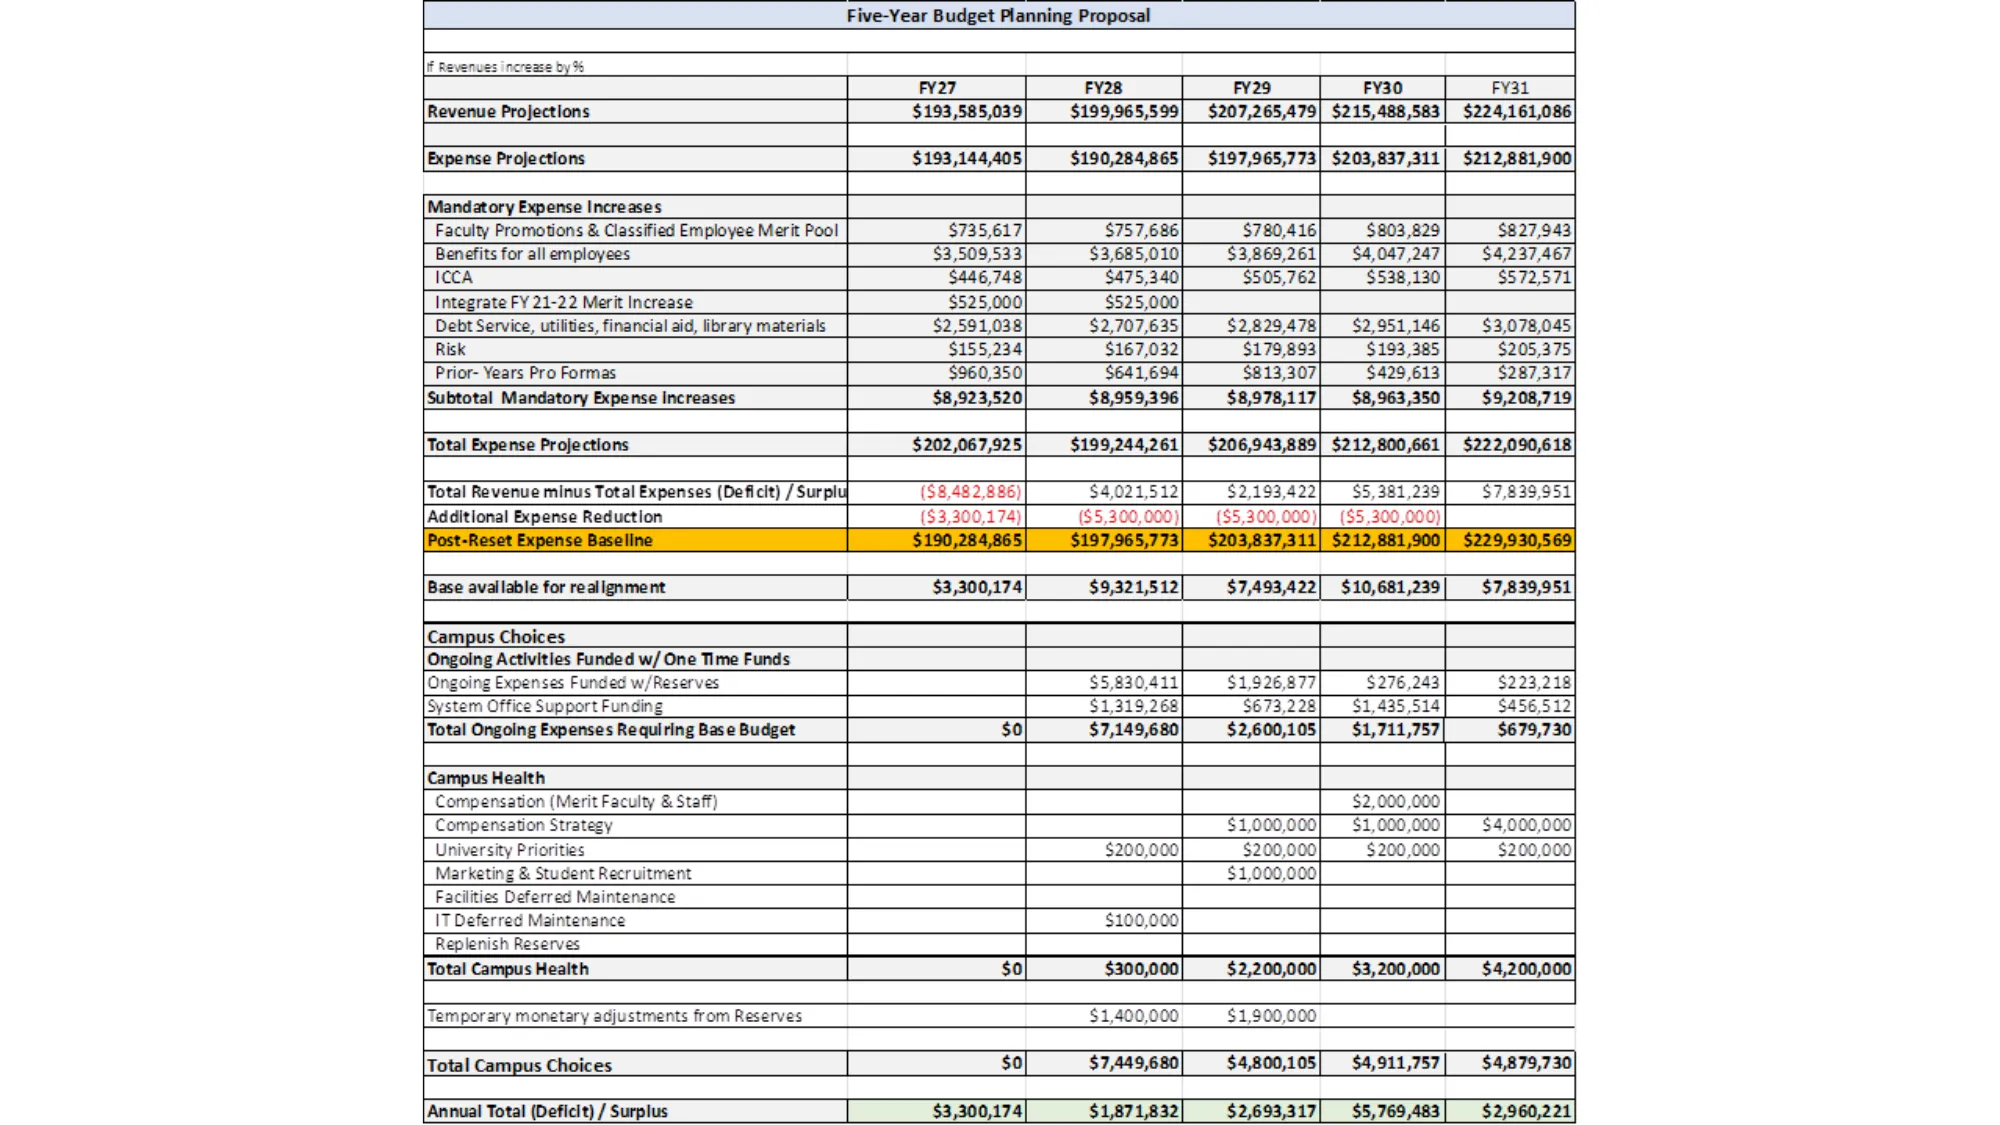
Task: Click the Campus Choices section header
Action: [495, 636]
